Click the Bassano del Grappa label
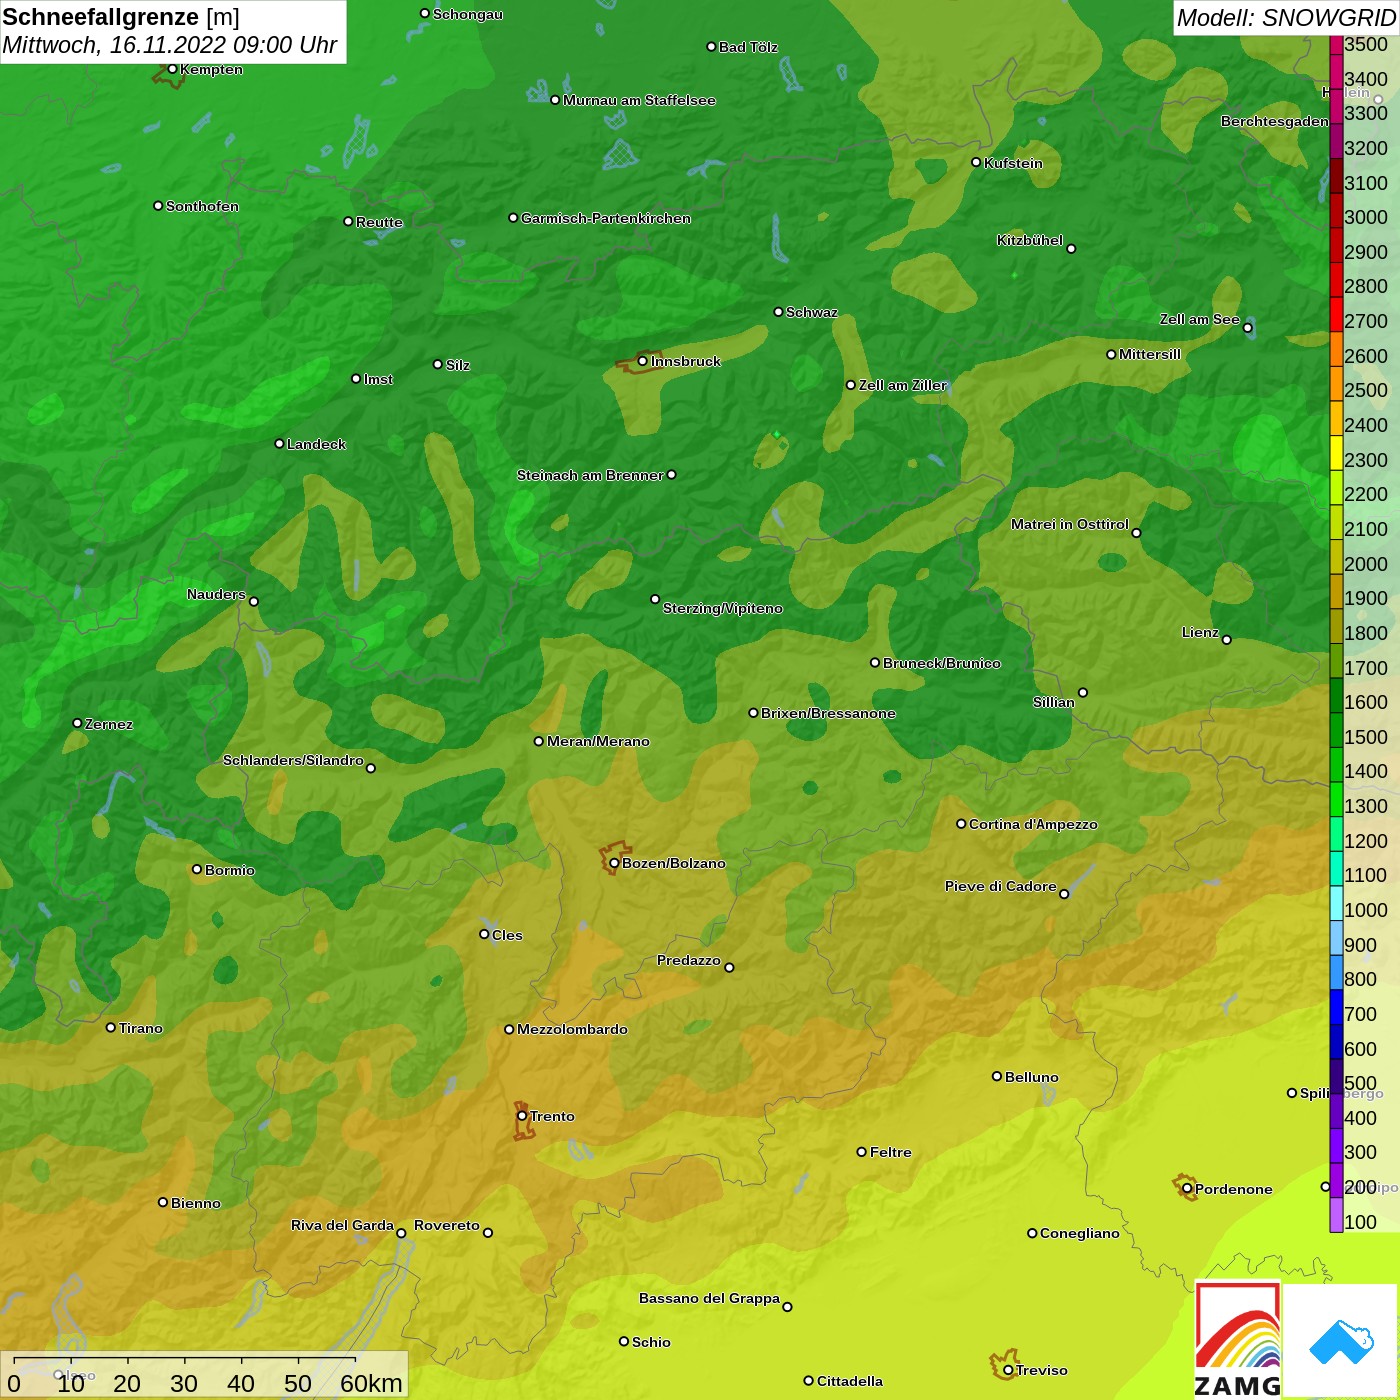The height and width of the screenshot is (1400, 1400). [709, 1298]
